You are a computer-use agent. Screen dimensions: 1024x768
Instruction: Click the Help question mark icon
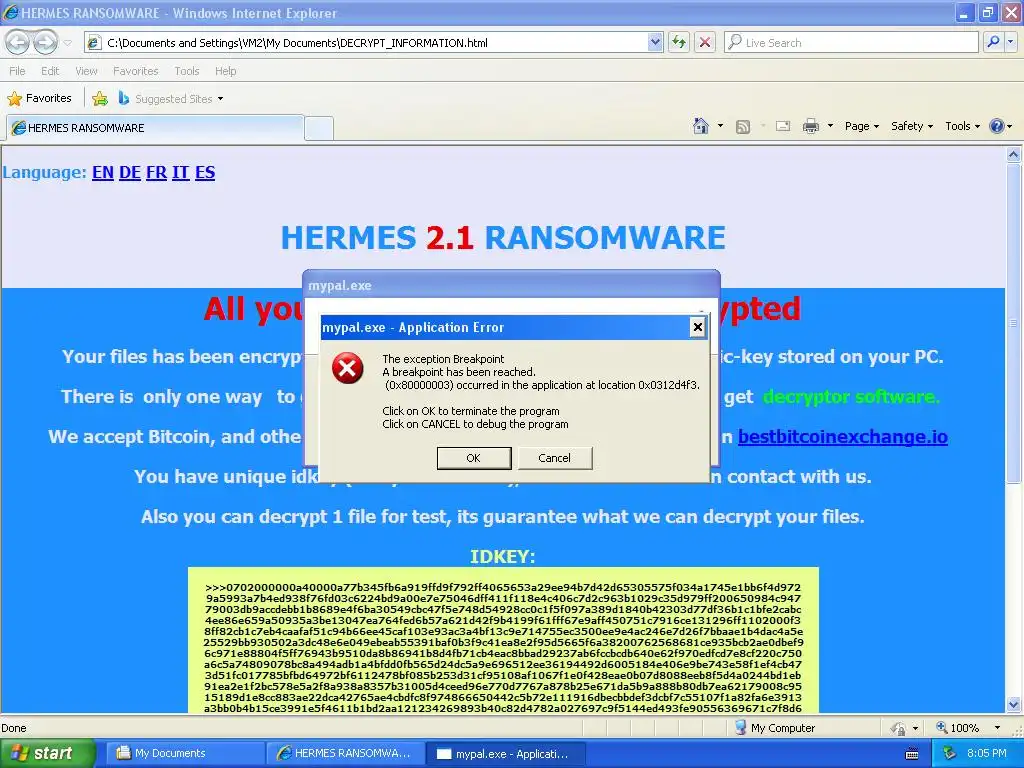click(997, 126)
